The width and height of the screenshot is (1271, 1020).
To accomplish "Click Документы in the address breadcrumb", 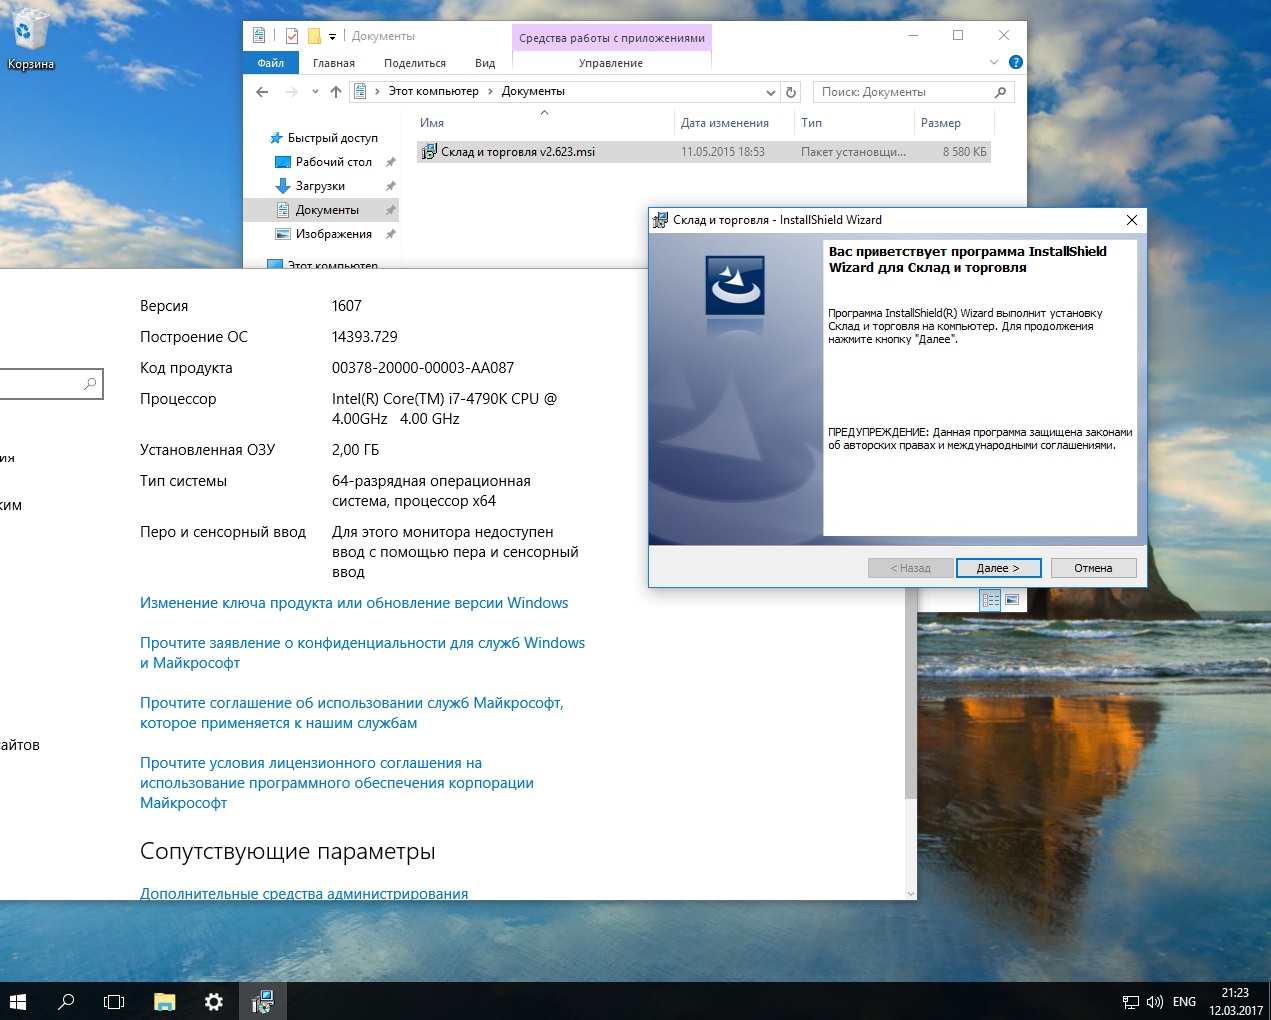I will (533, 91).
